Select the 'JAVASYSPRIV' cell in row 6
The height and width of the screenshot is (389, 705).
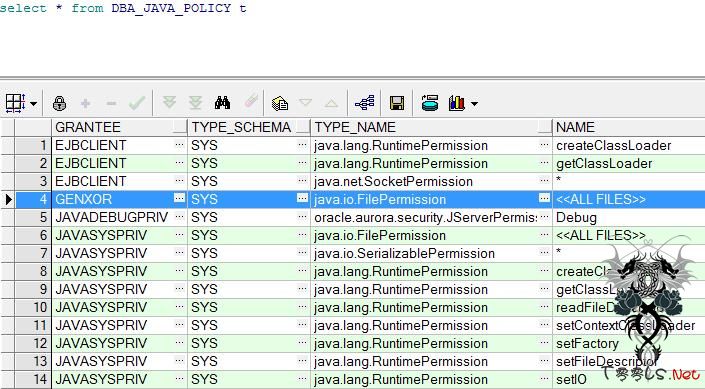click(x=119, y=235)
